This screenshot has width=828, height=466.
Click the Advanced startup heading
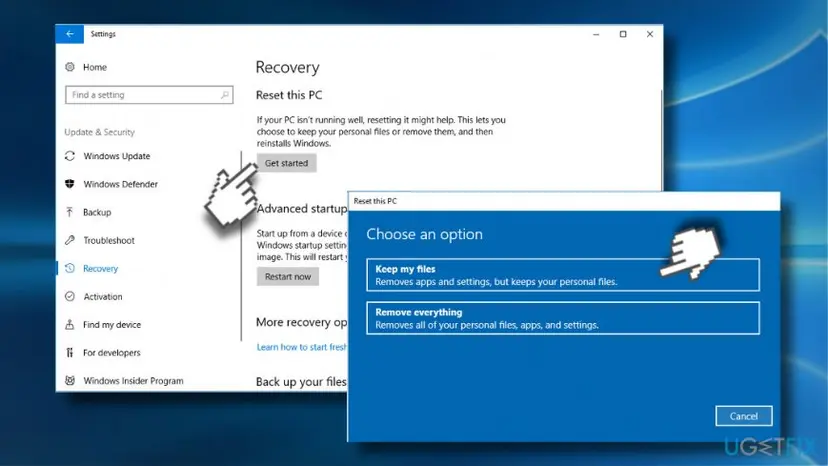tap(302, 209)
